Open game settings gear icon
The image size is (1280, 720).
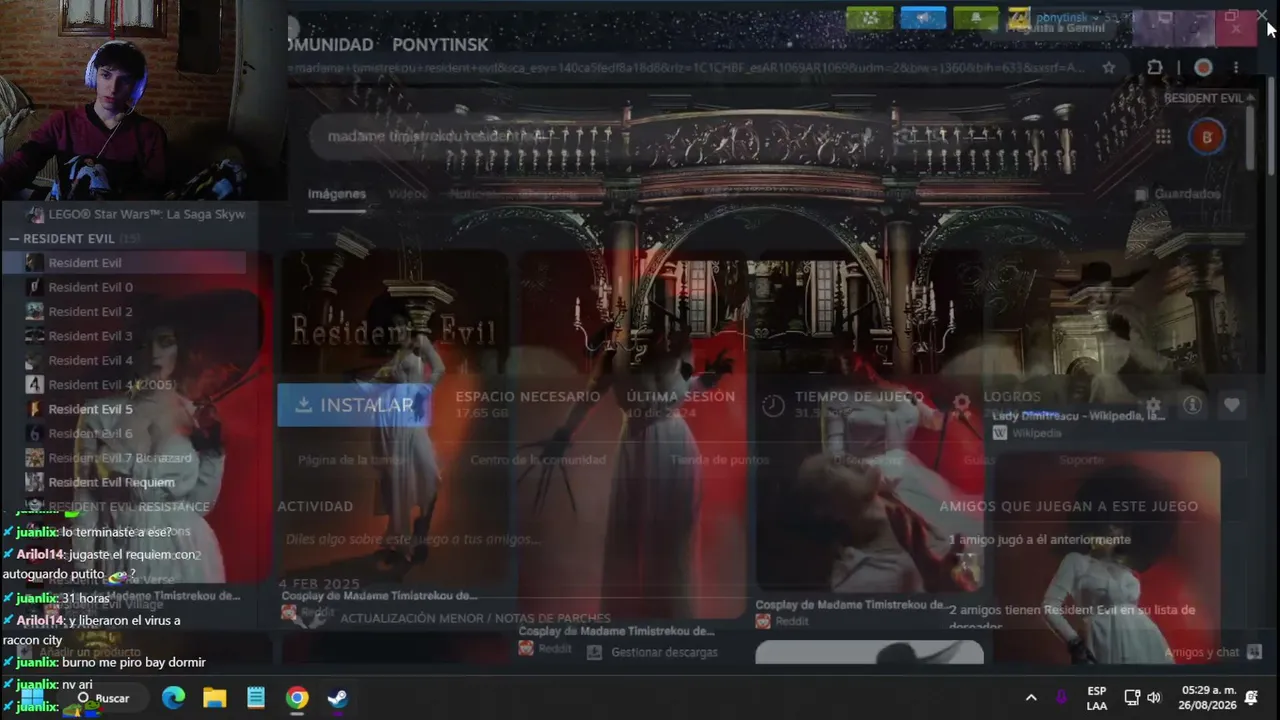pos(1153,405)
